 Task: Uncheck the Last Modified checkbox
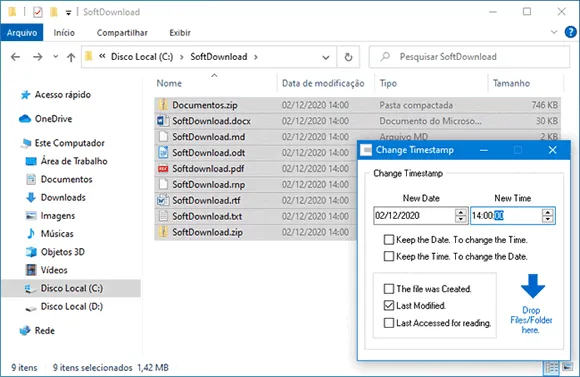click(389, 306)
